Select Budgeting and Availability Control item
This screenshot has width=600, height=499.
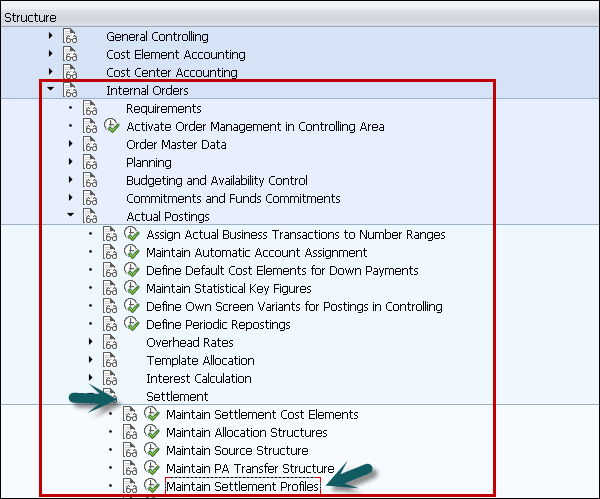[216, 181]
